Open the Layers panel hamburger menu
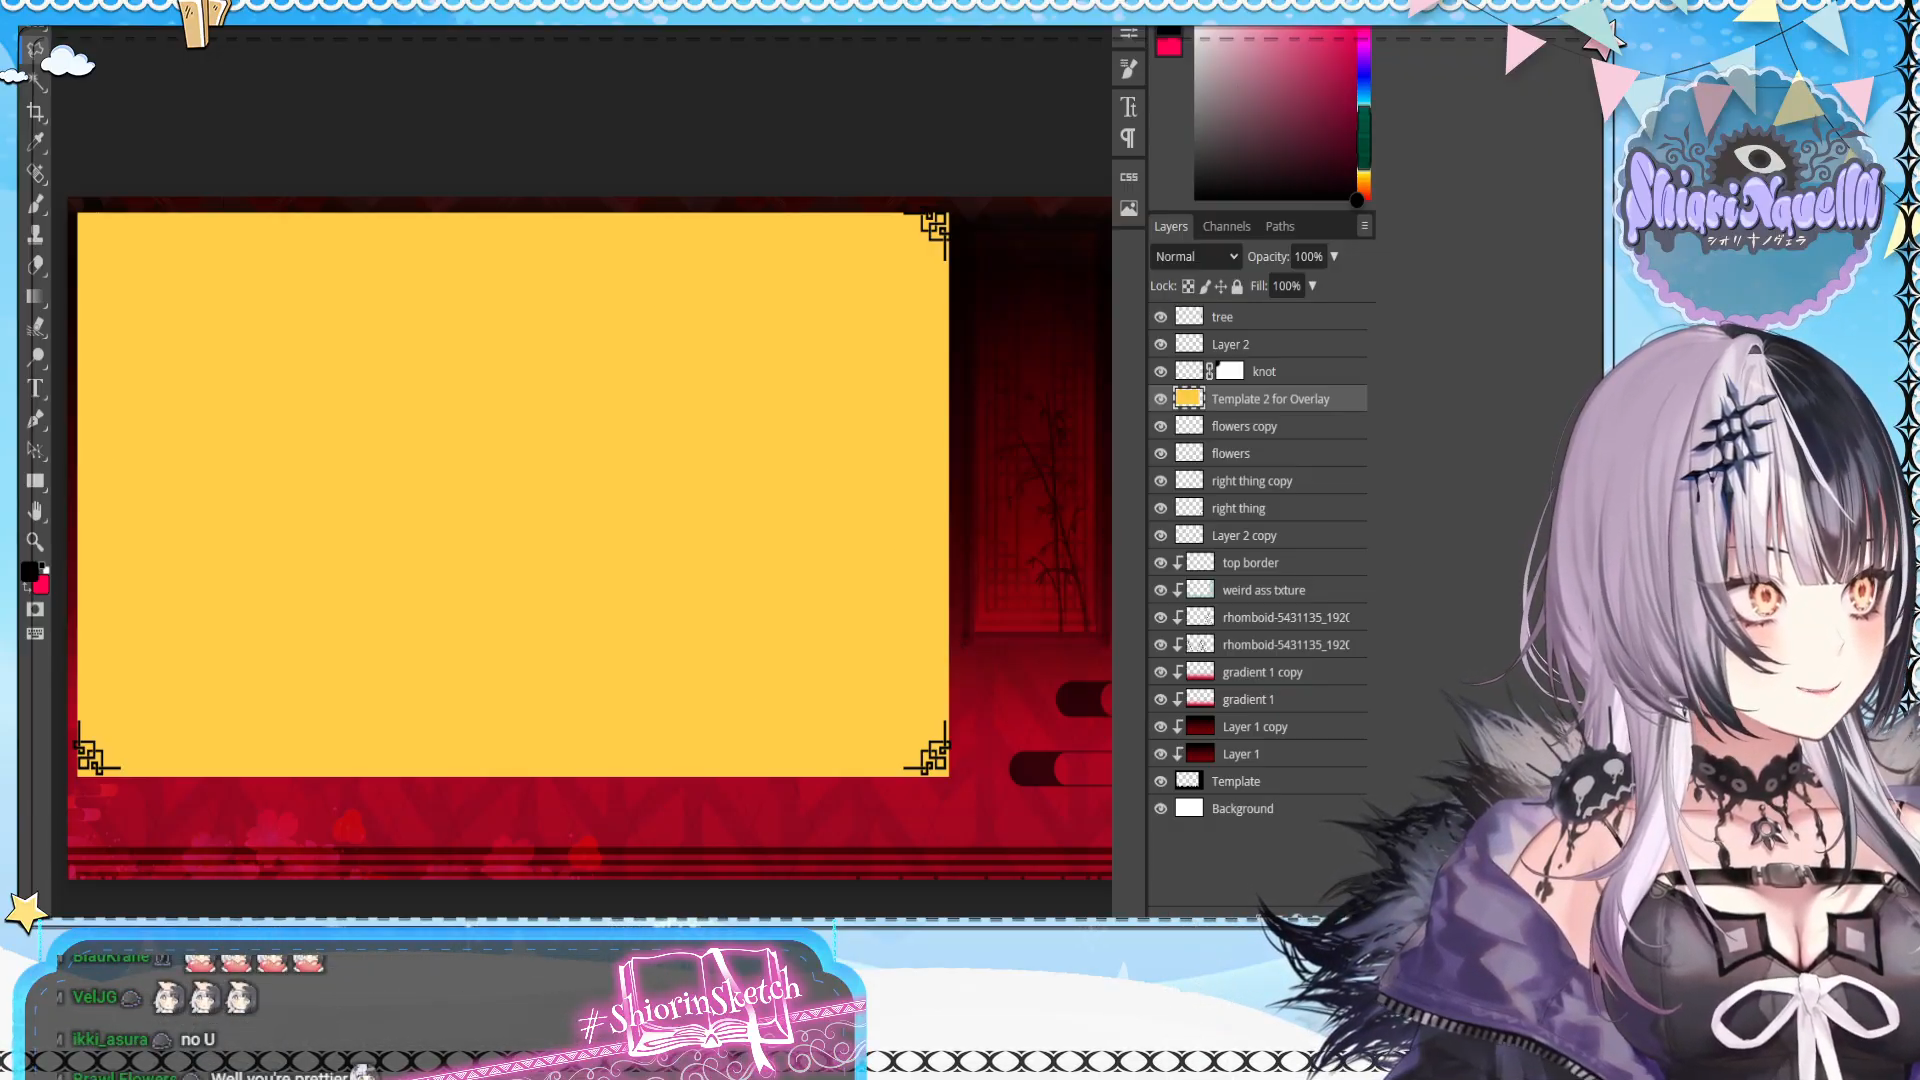 pos(1364,226)
